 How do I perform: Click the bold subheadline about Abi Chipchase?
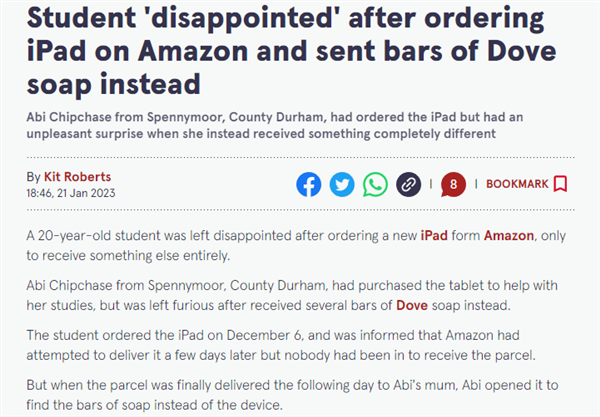(x=274, y=125)
